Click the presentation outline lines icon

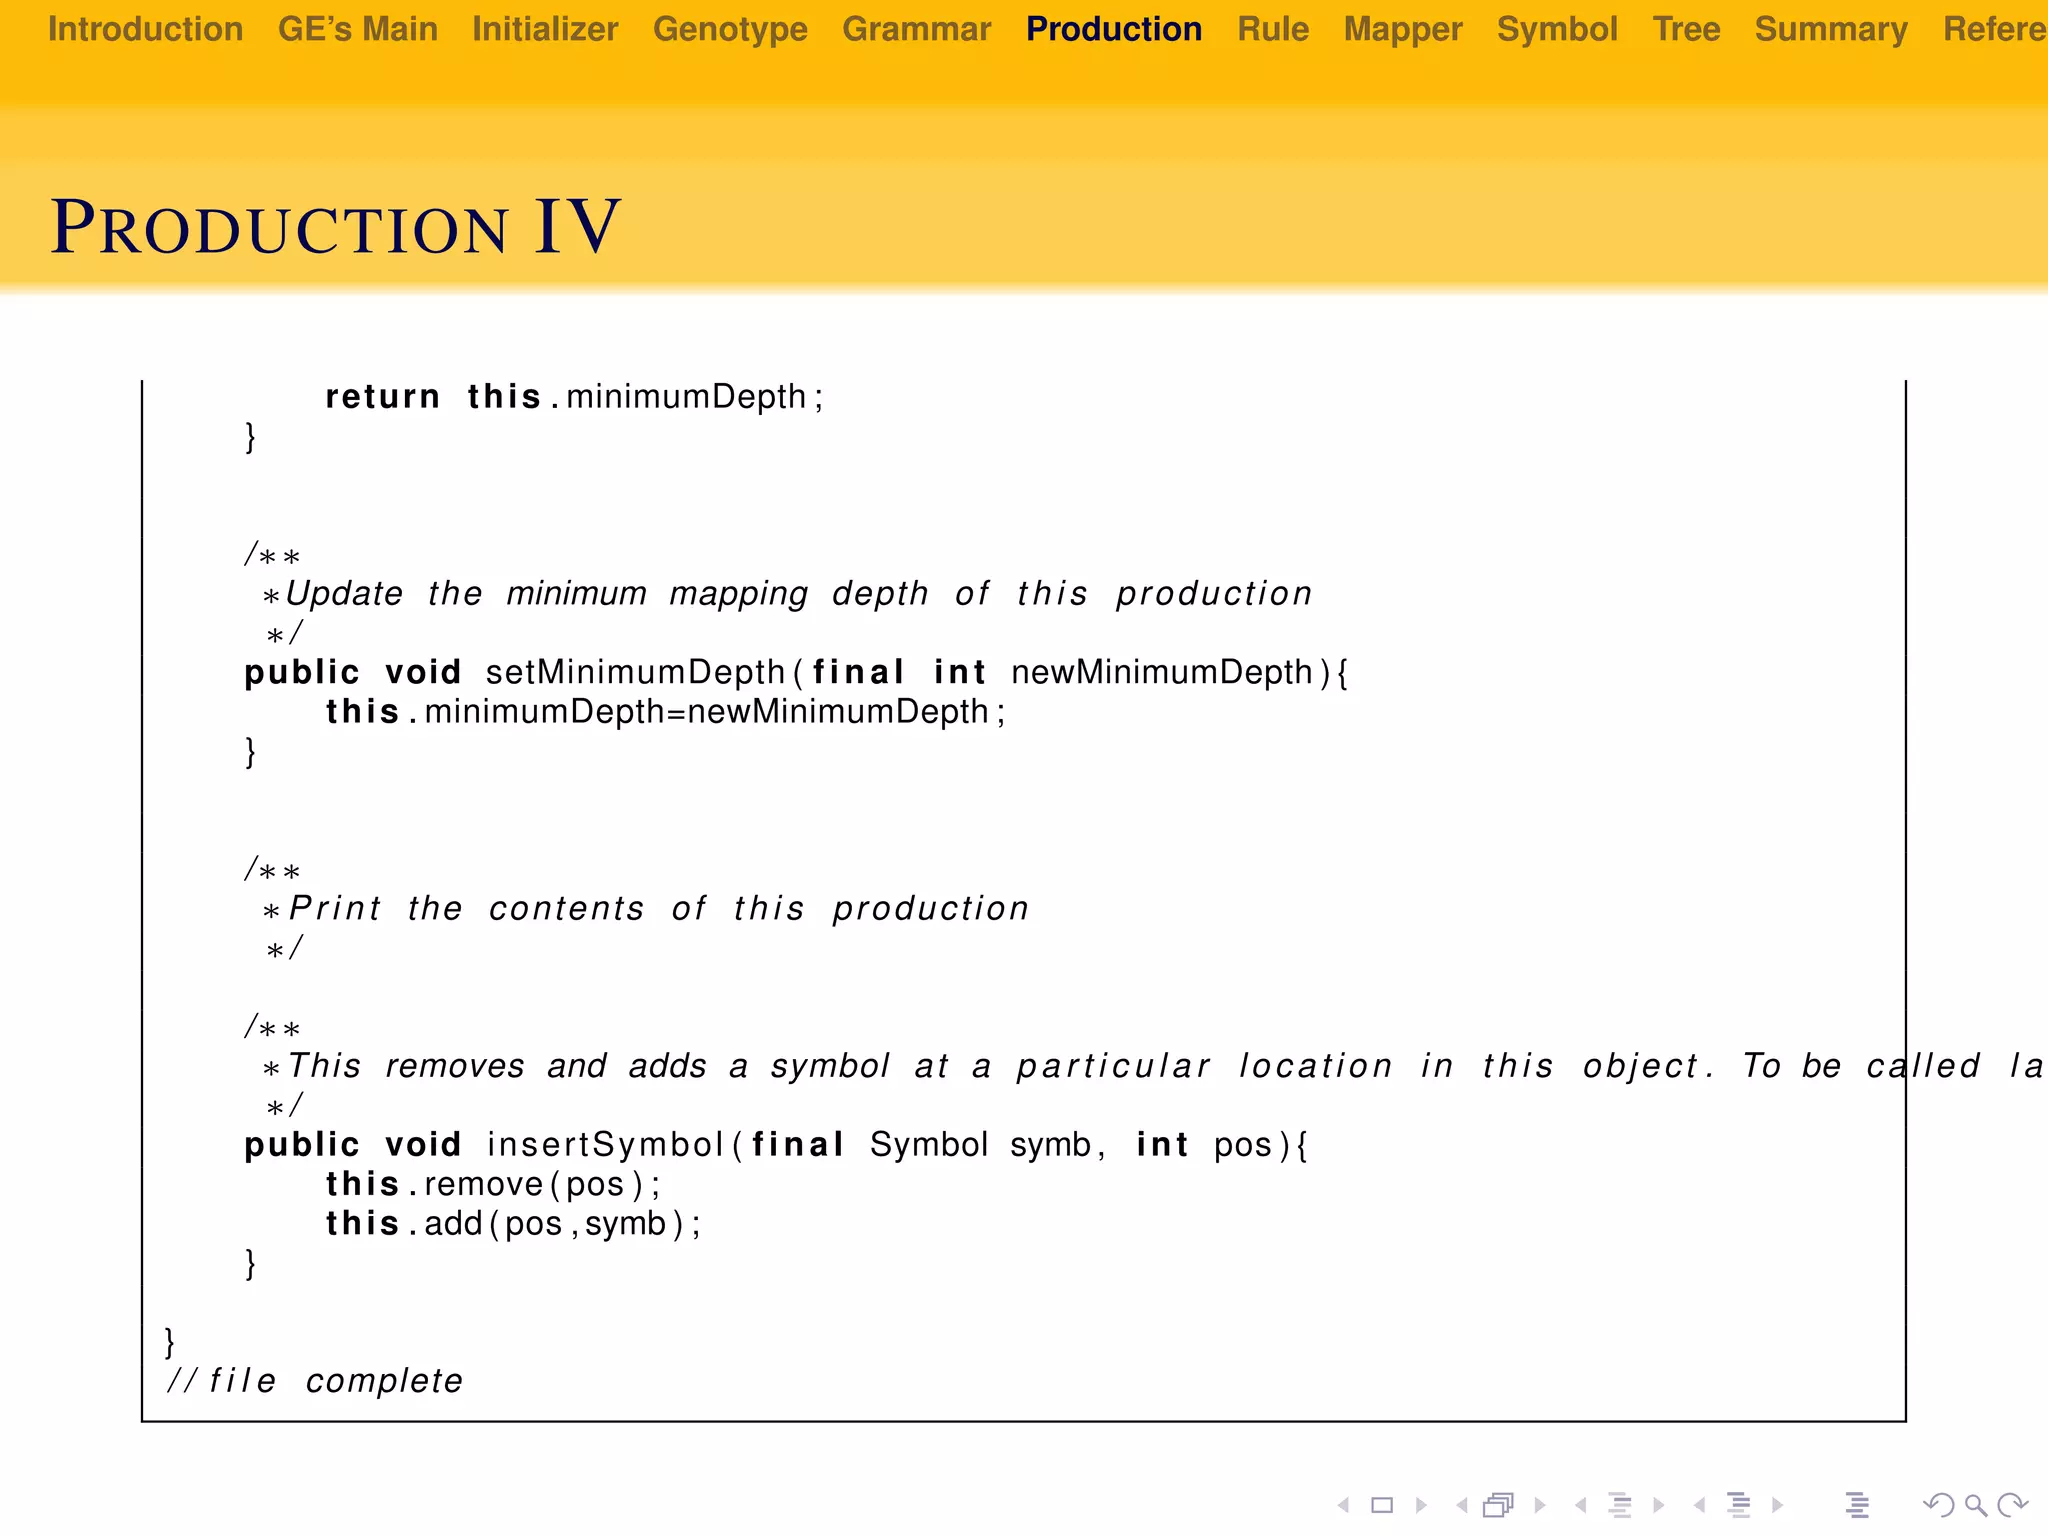click(x=1857, y=1505)
